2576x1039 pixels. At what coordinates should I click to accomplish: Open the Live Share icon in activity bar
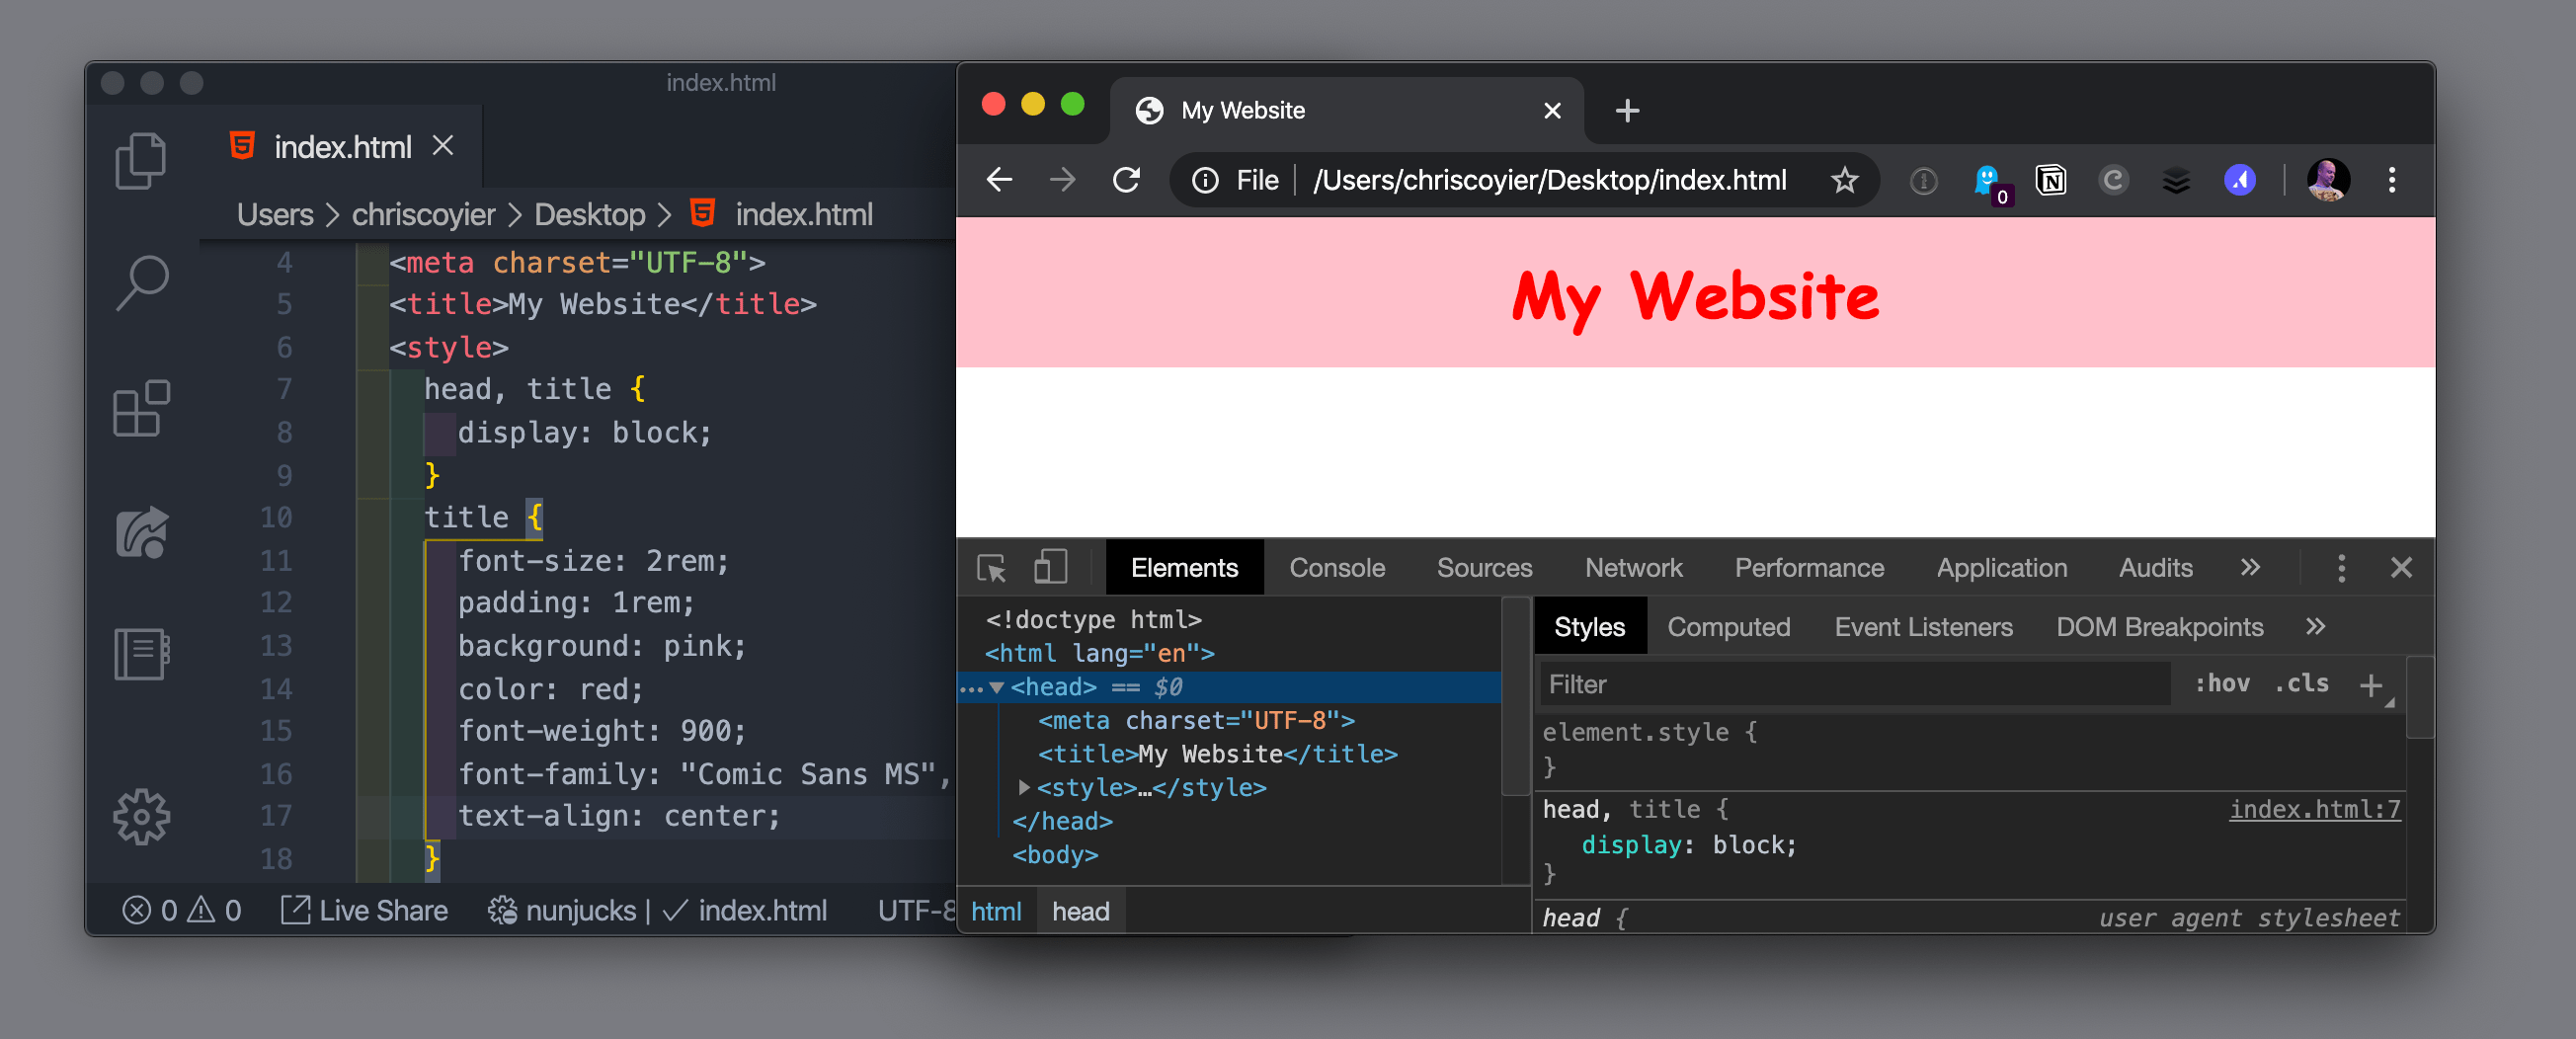coord(141,532)
